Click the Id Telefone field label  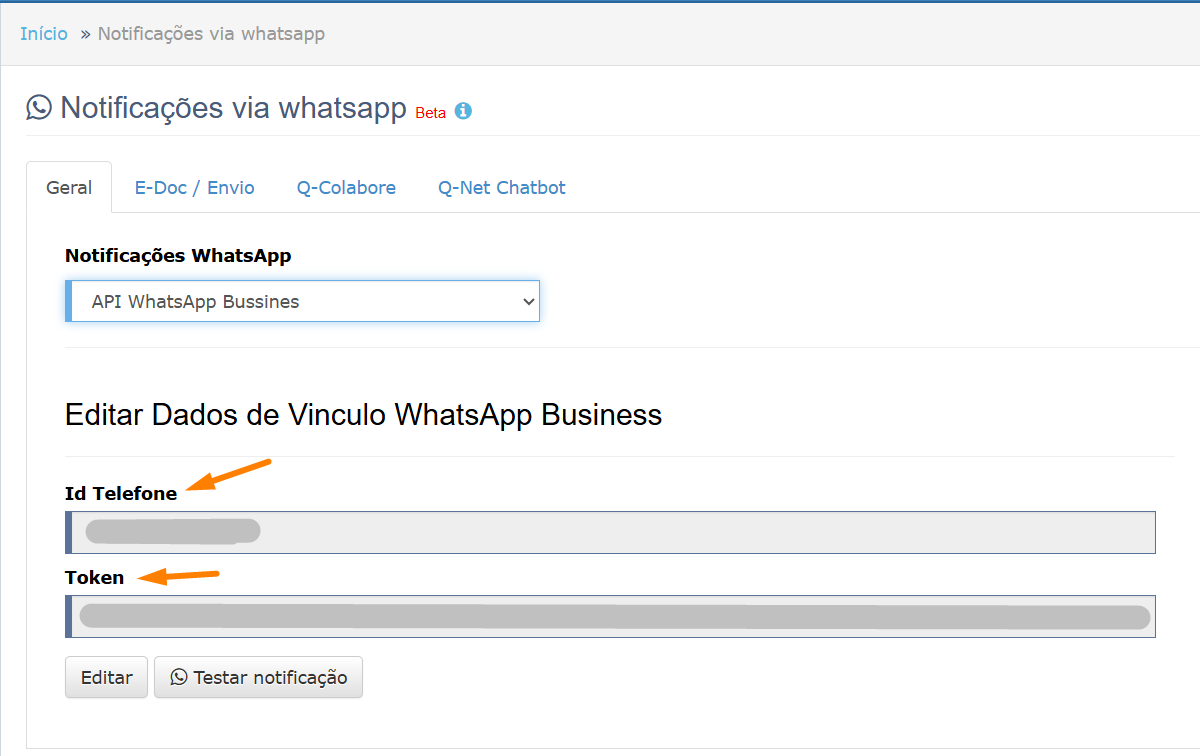tap(121, 493)
